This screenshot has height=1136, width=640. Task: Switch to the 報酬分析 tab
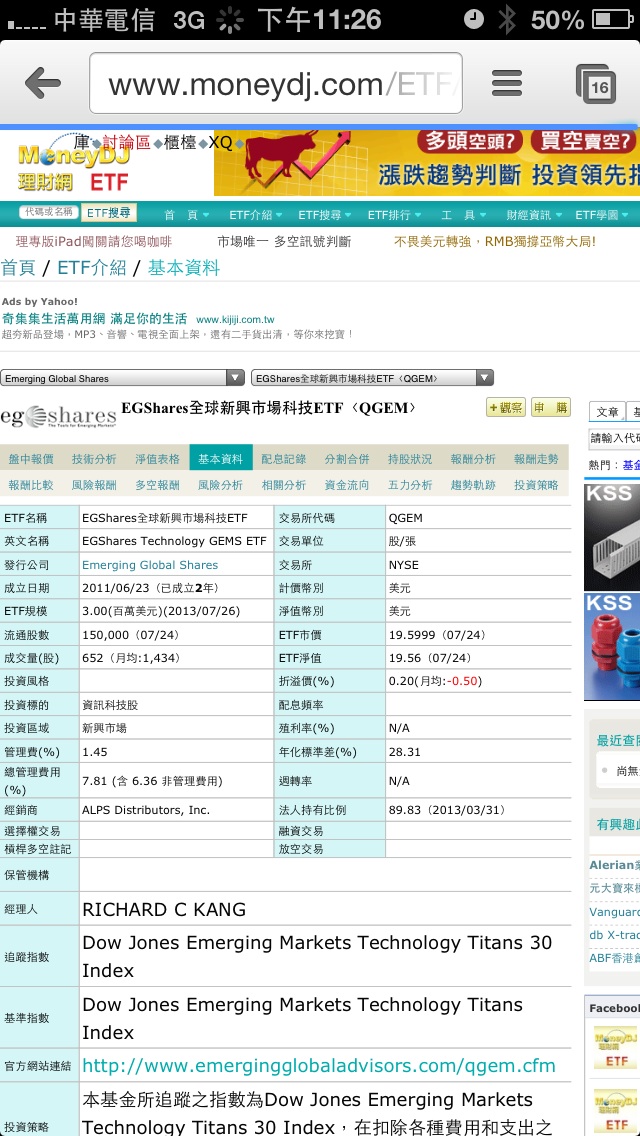(473, 459)
